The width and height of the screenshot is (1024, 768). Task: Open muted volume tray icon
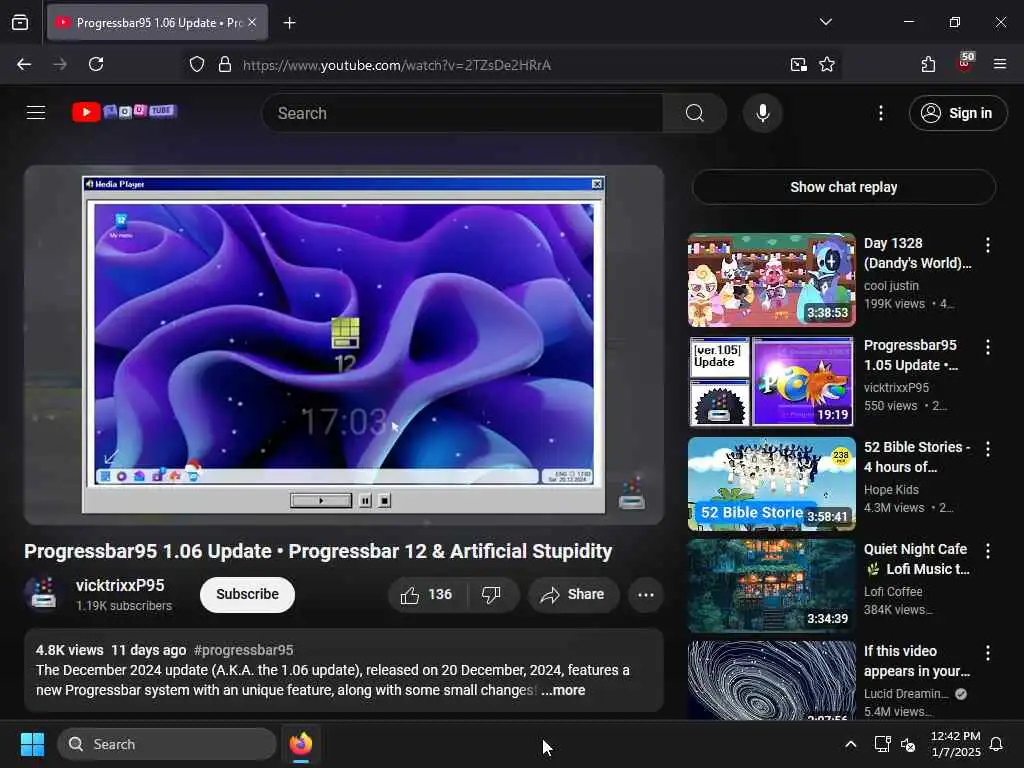(908, 744)
